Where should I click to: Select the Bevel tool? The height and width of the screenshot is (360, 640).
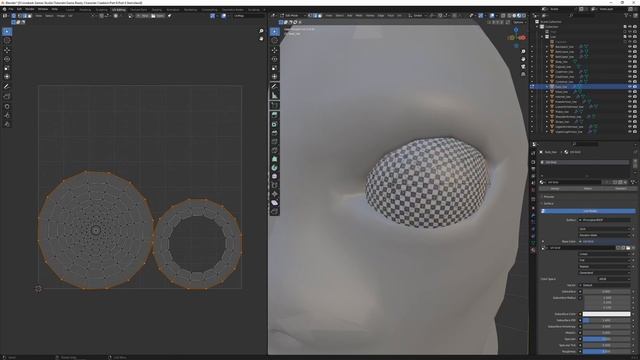point(274,133)
